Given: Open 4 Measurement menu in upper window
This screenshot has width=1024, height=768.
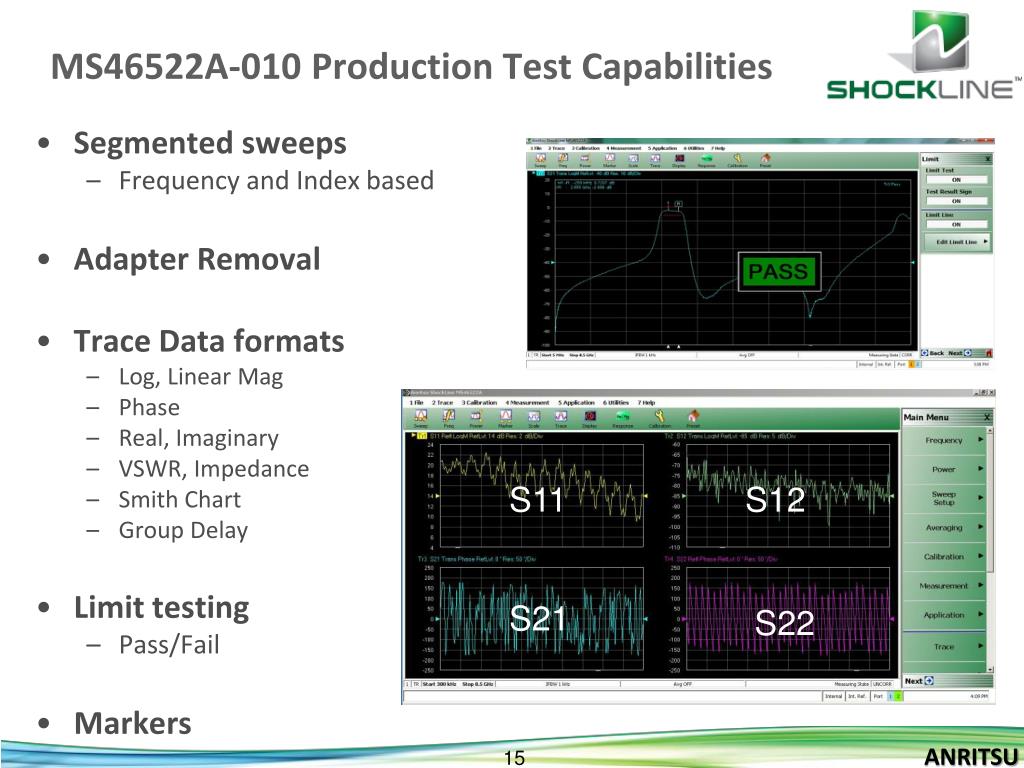Looking at the screenshot, I should (624, 148).
